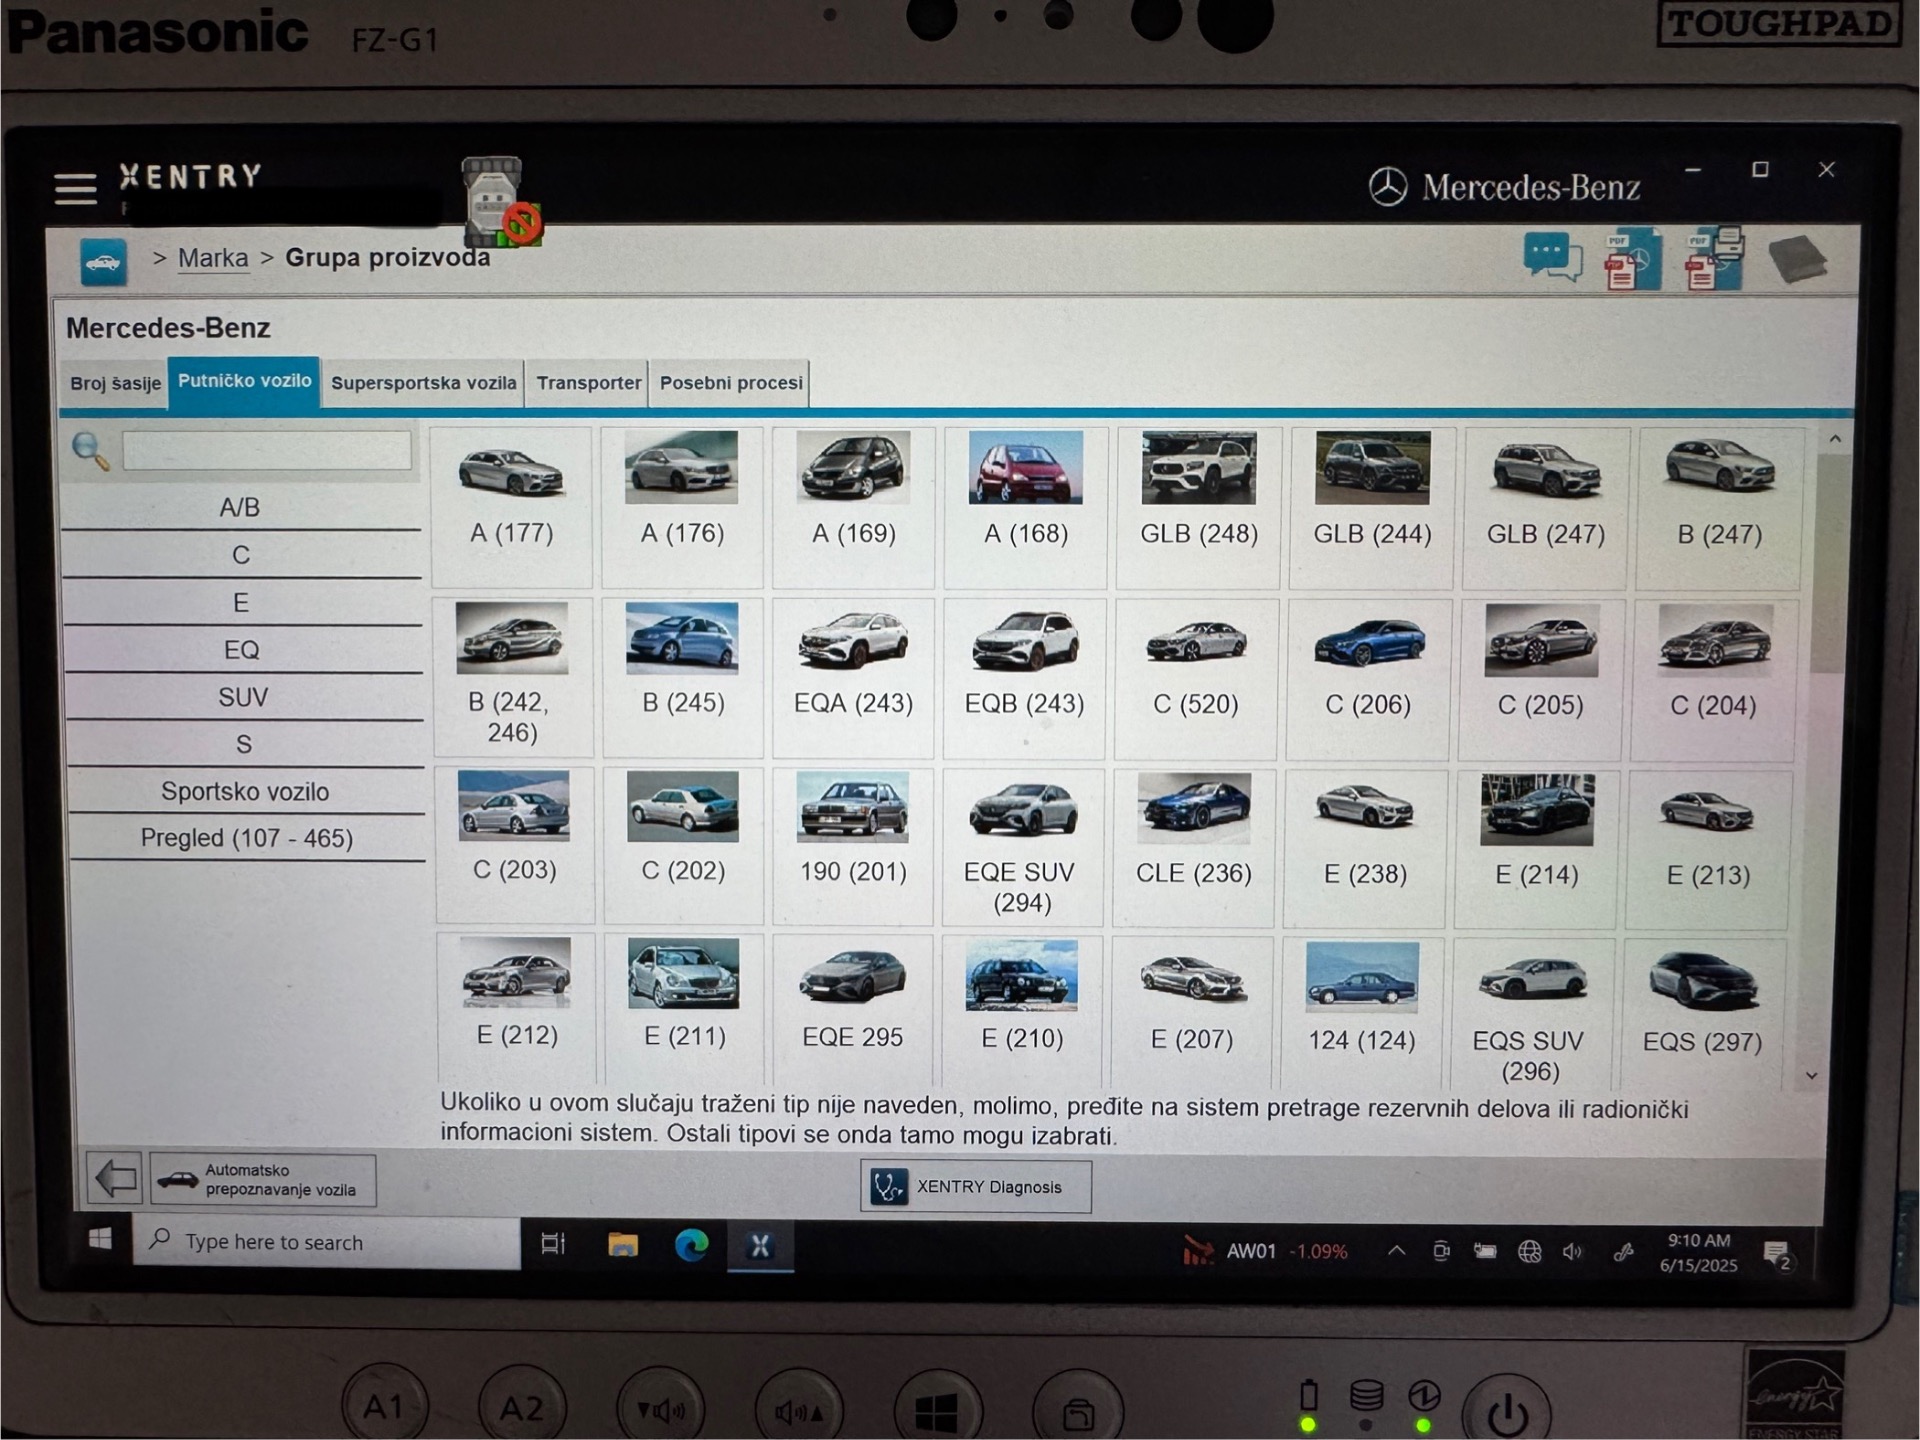The height and width of the screenshot is (1440, 1920).
Task: Filter by C class category
Action: click(x=241, y=555)
